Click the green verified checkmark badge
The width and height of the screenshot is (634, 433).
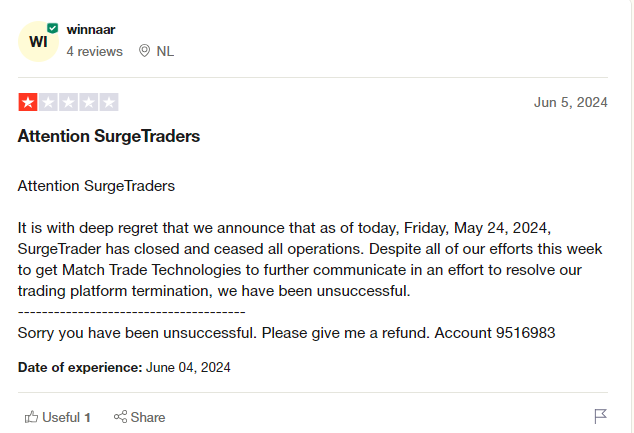(x=53, y=28)
